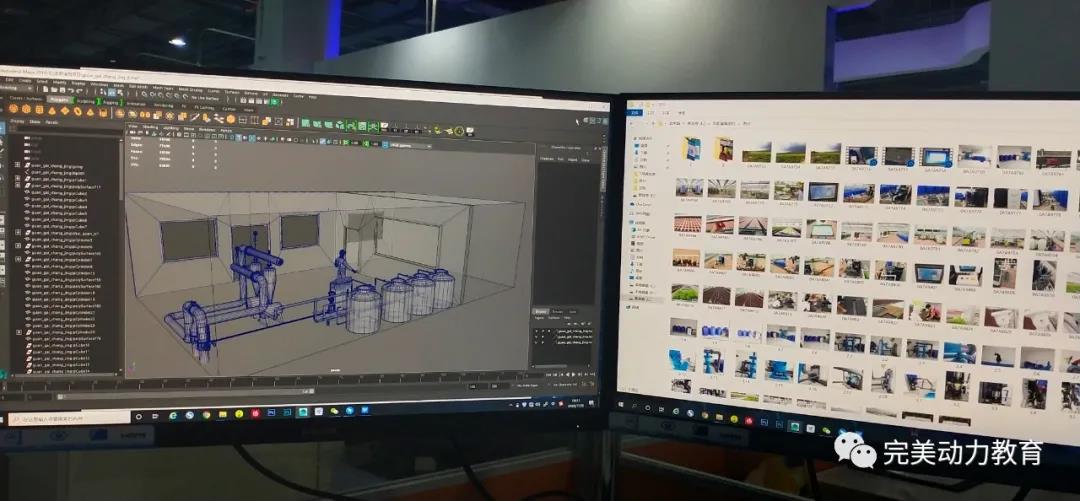Screen dimensions: 1080x501
Task: Open WeChat from right monitor taskbar
Action: [x=827, y=430]
